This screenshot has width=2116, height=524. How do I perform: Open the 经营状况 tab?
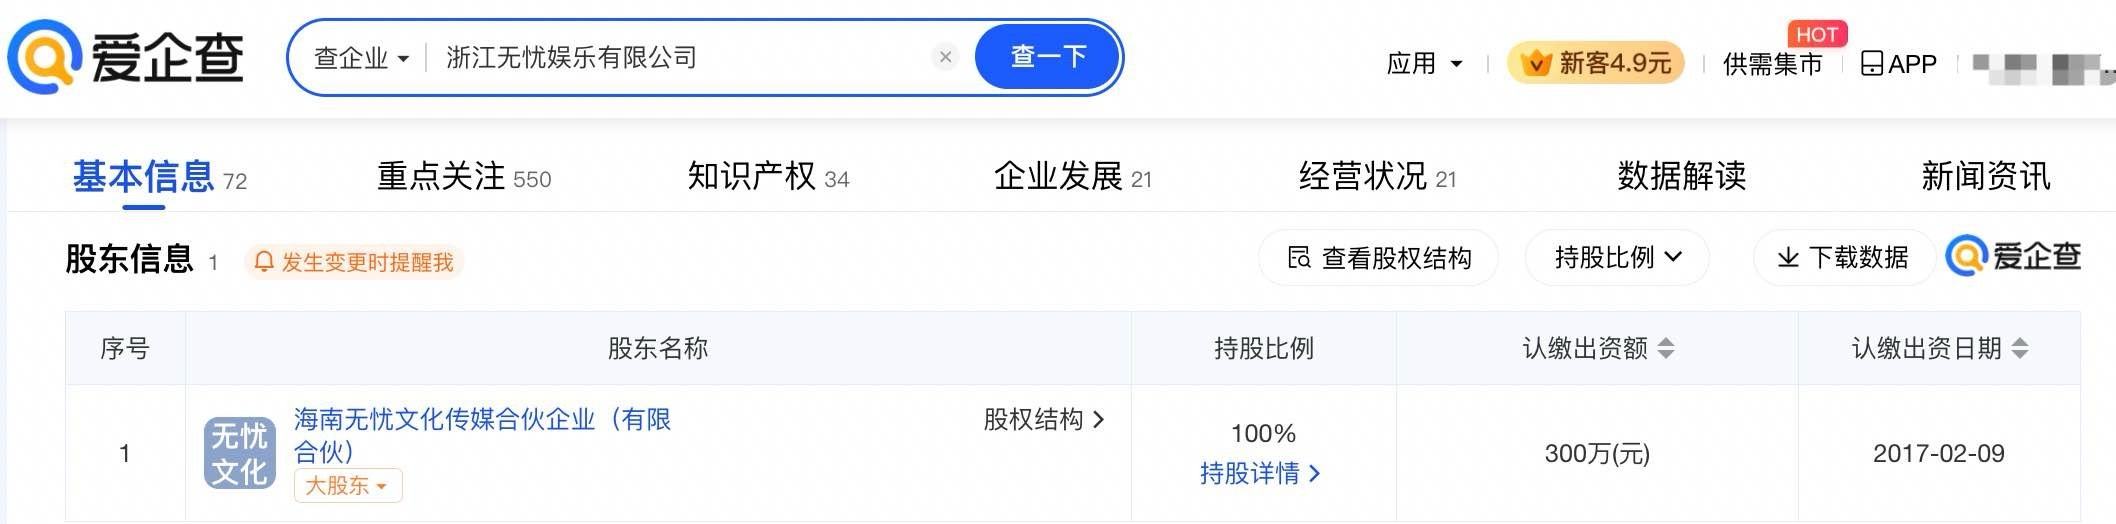point(1376,177)
